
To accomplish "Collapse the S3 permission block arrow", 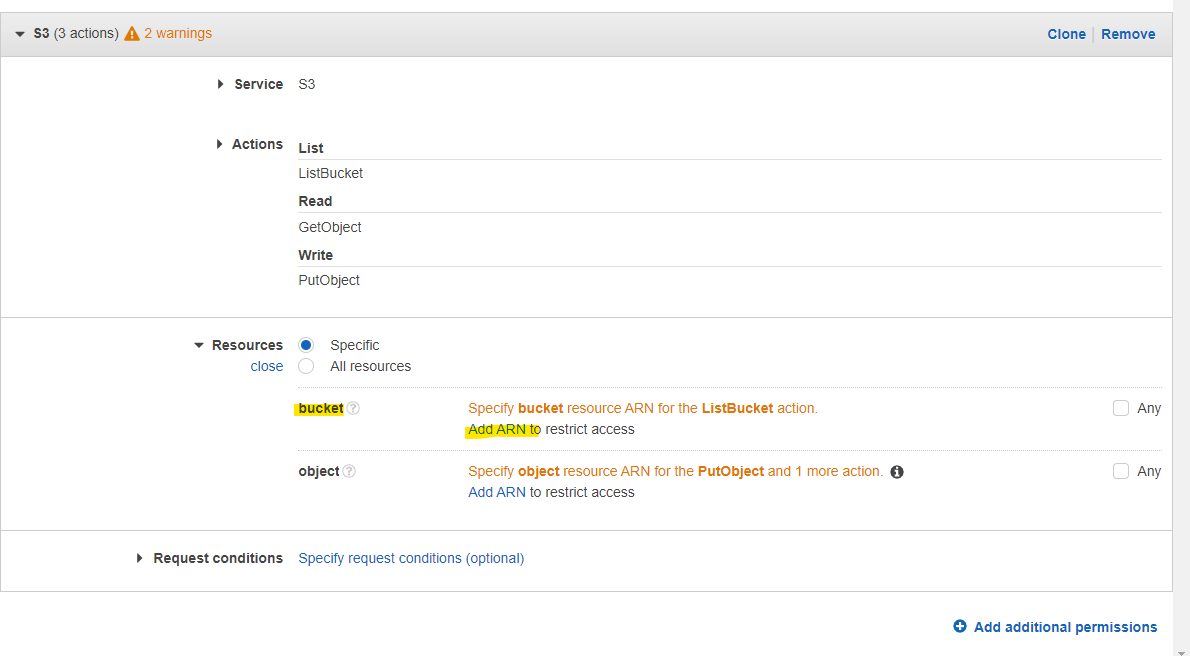I will tap(20, 34).
